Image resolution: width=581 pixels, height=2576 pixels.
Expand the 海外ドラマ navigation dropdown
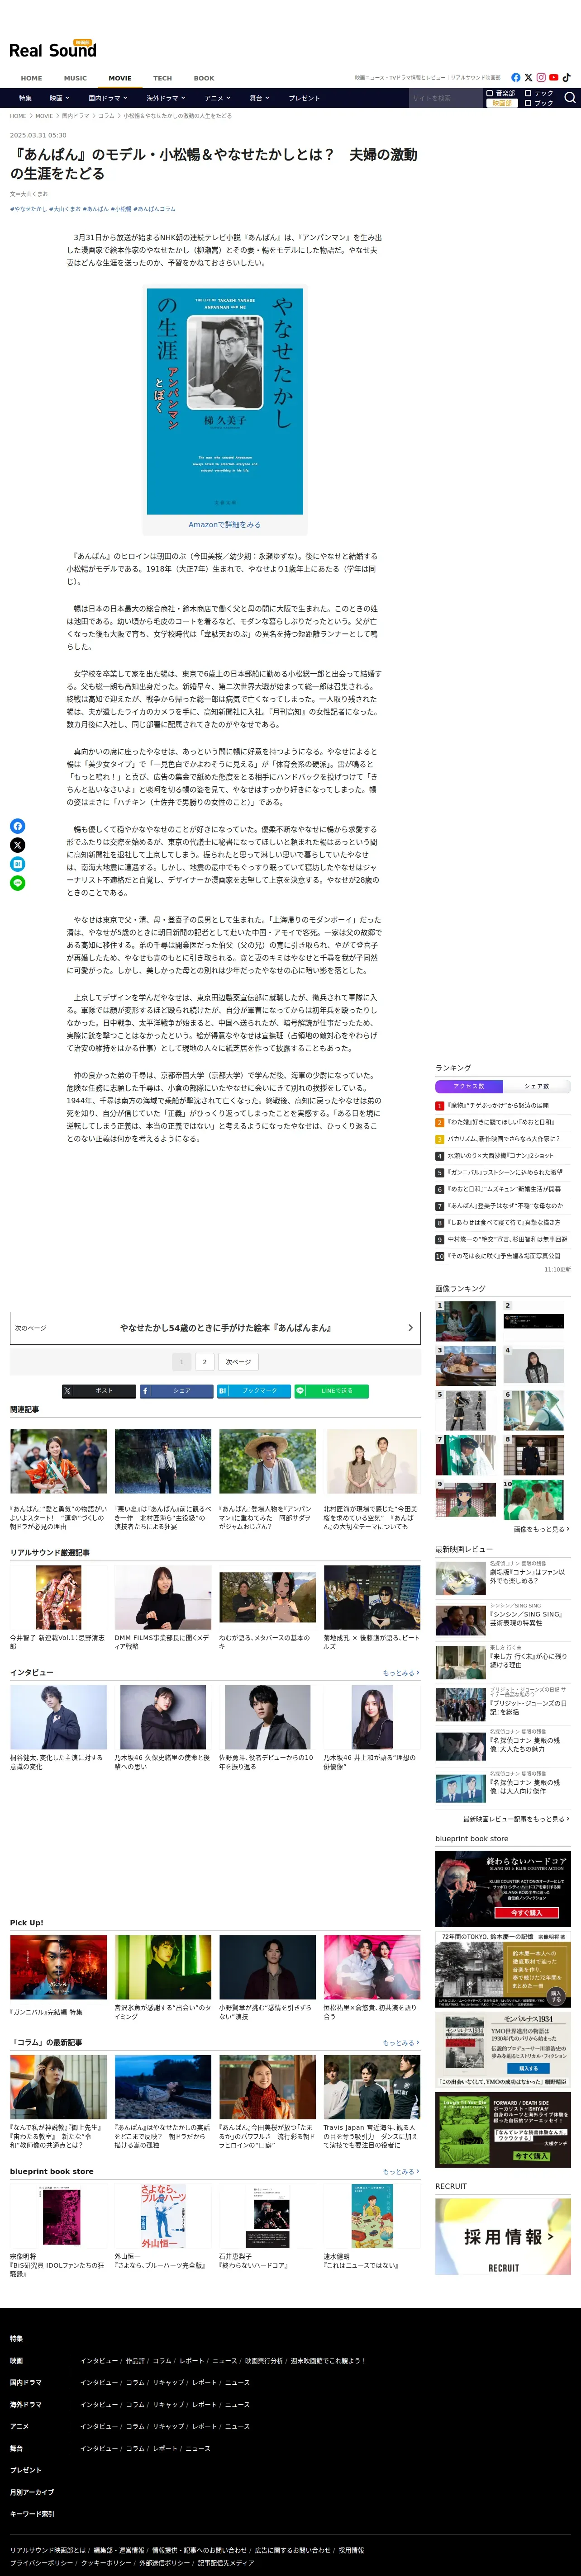(x=166, y=98)
